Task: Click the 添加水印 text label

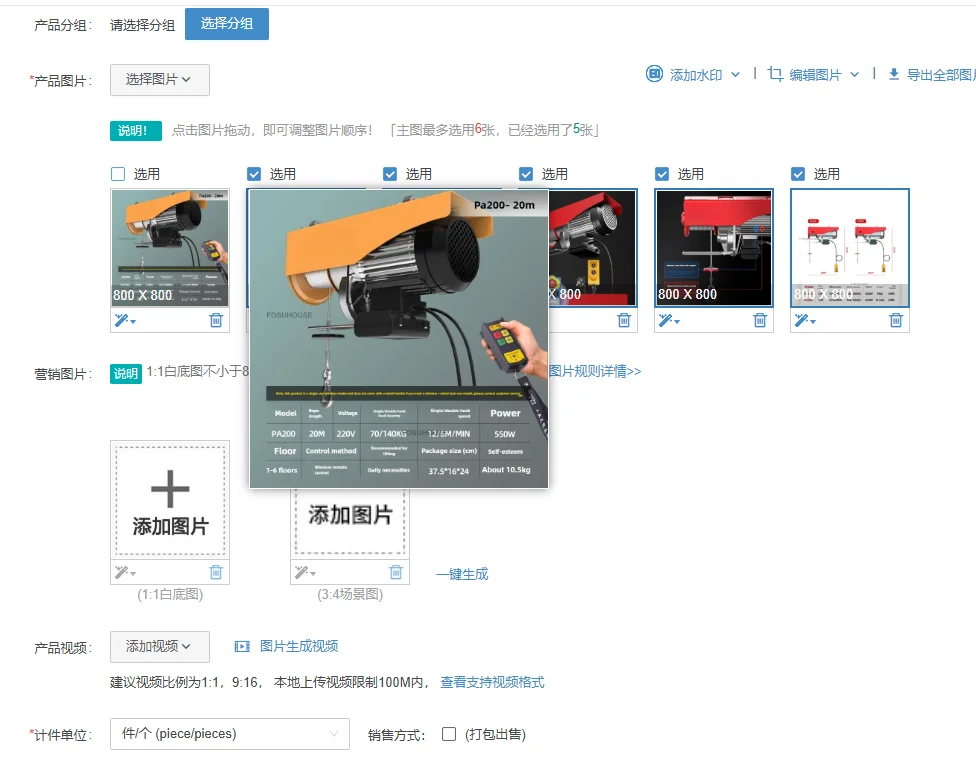Action: (x=696, y=75)
